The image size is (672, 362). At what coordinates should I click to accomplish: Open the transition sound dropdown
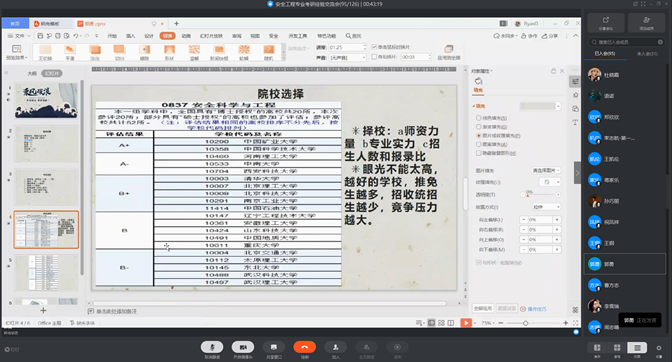[x=347, y=57]
